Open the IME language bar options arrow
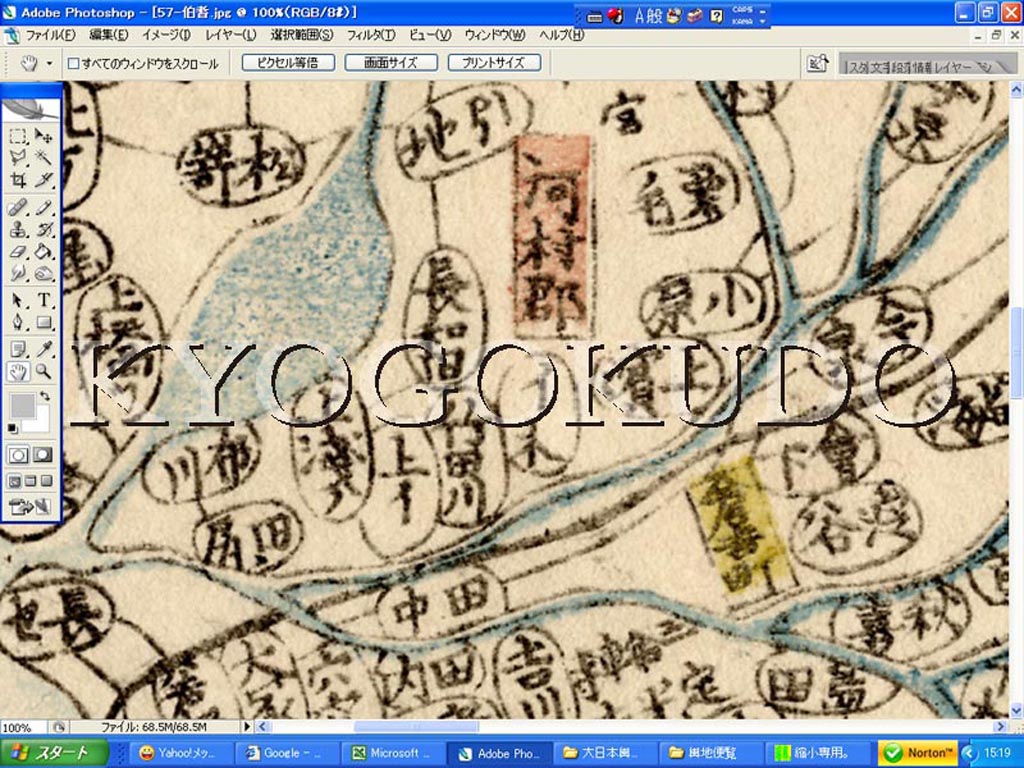Viewport: 1024px width, 768px height. click(x=763, y=21)
